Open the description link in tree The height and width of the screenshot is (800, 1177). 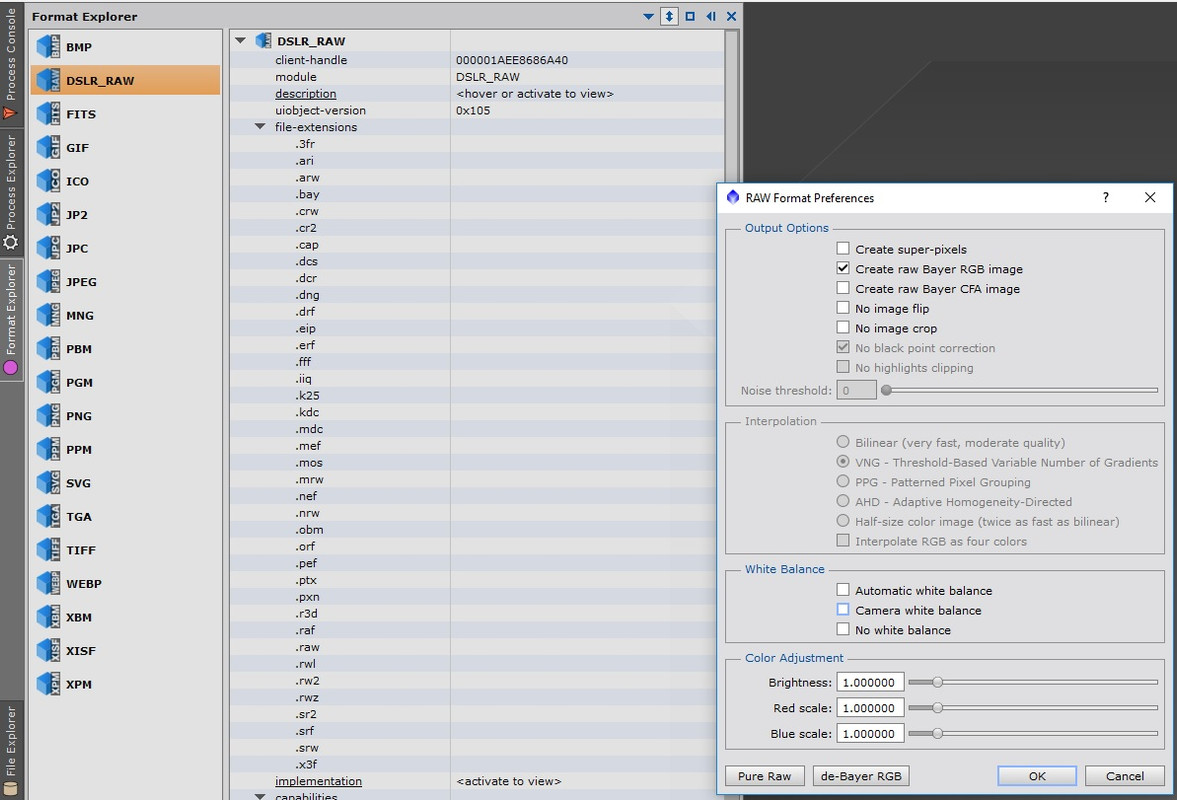coord(306,94)
